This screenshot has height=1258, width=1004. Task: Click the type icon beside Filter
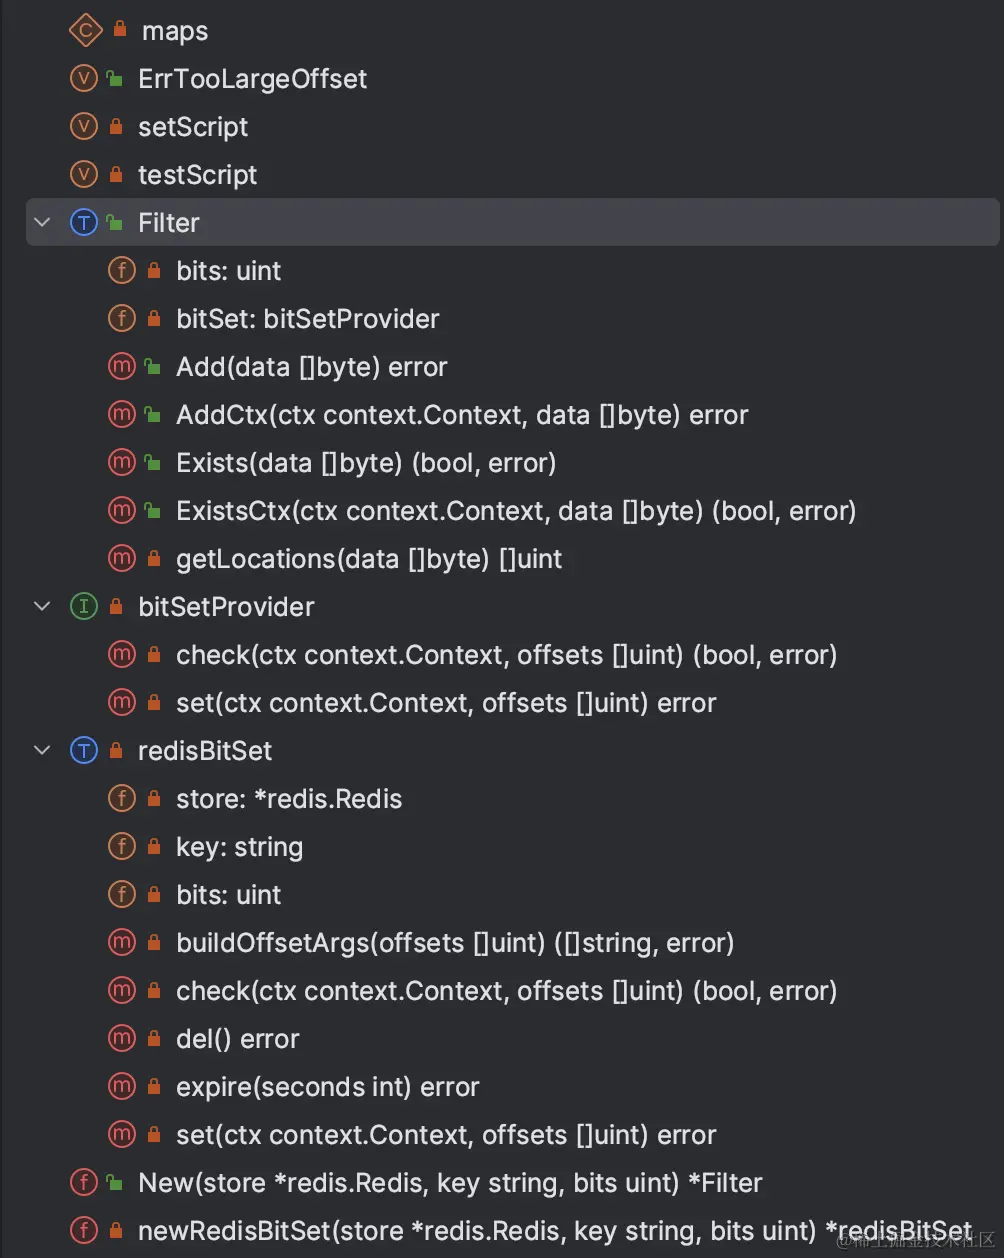click(84, 223)
